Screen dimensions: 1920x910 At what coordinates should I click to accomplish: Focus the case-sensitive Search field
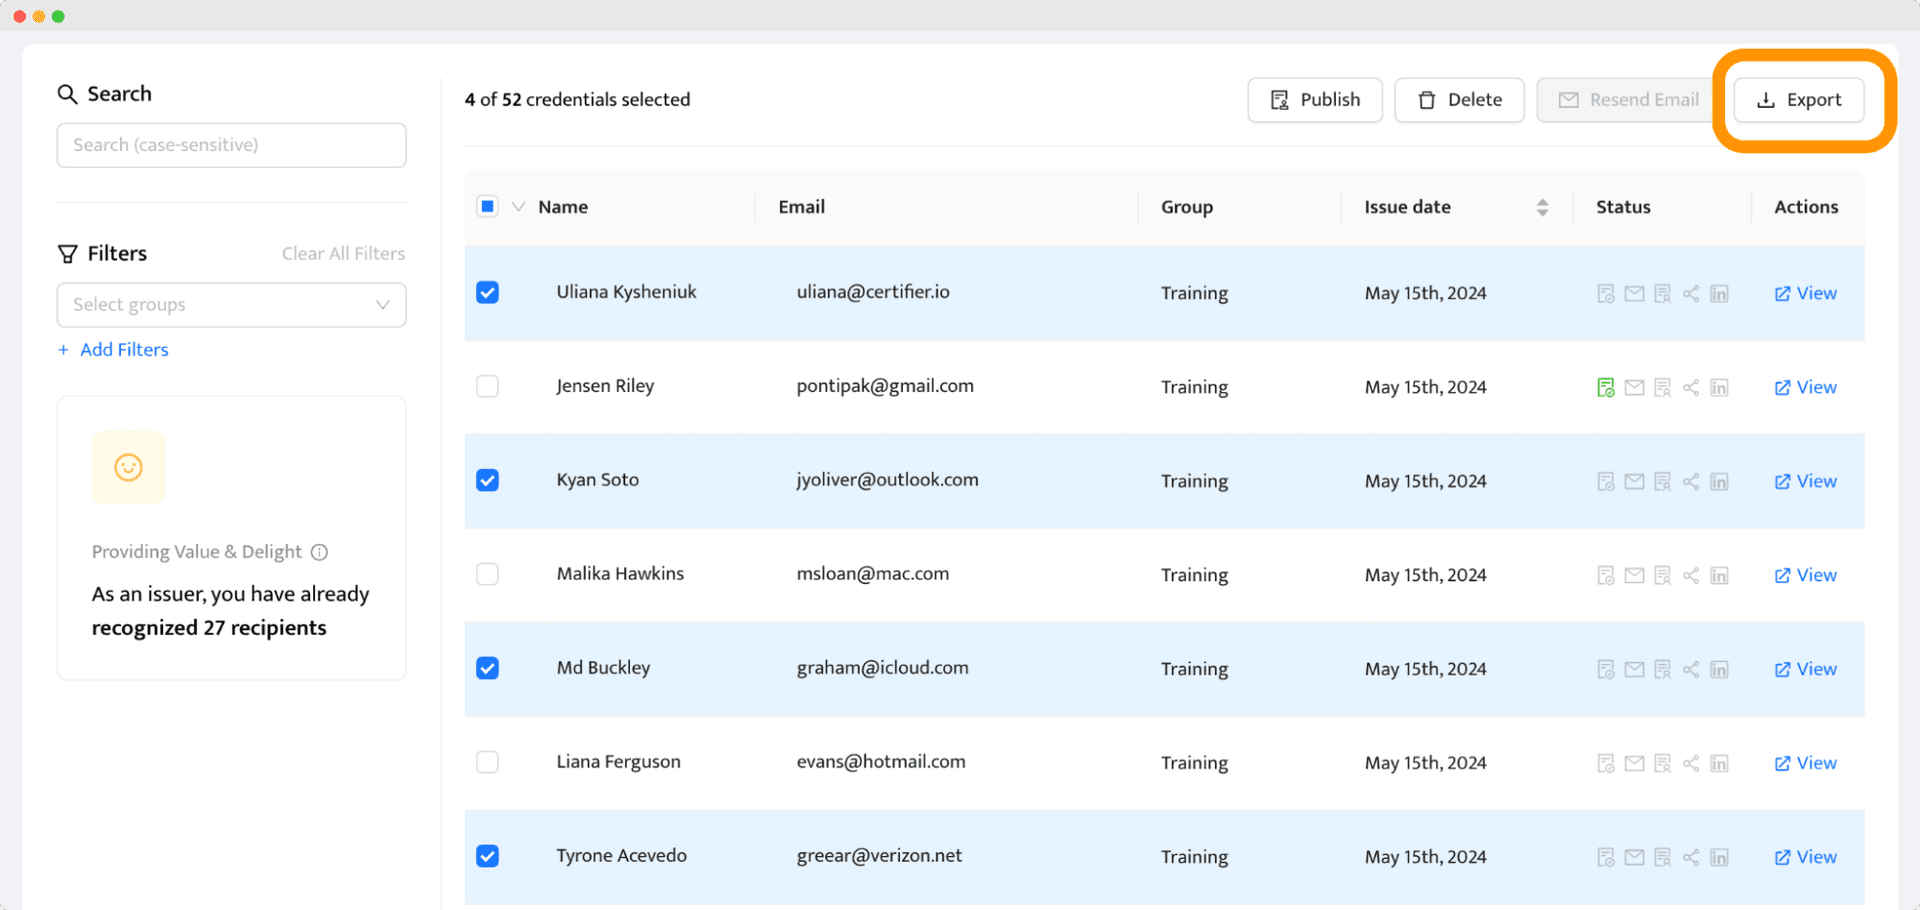click(231, 145)
